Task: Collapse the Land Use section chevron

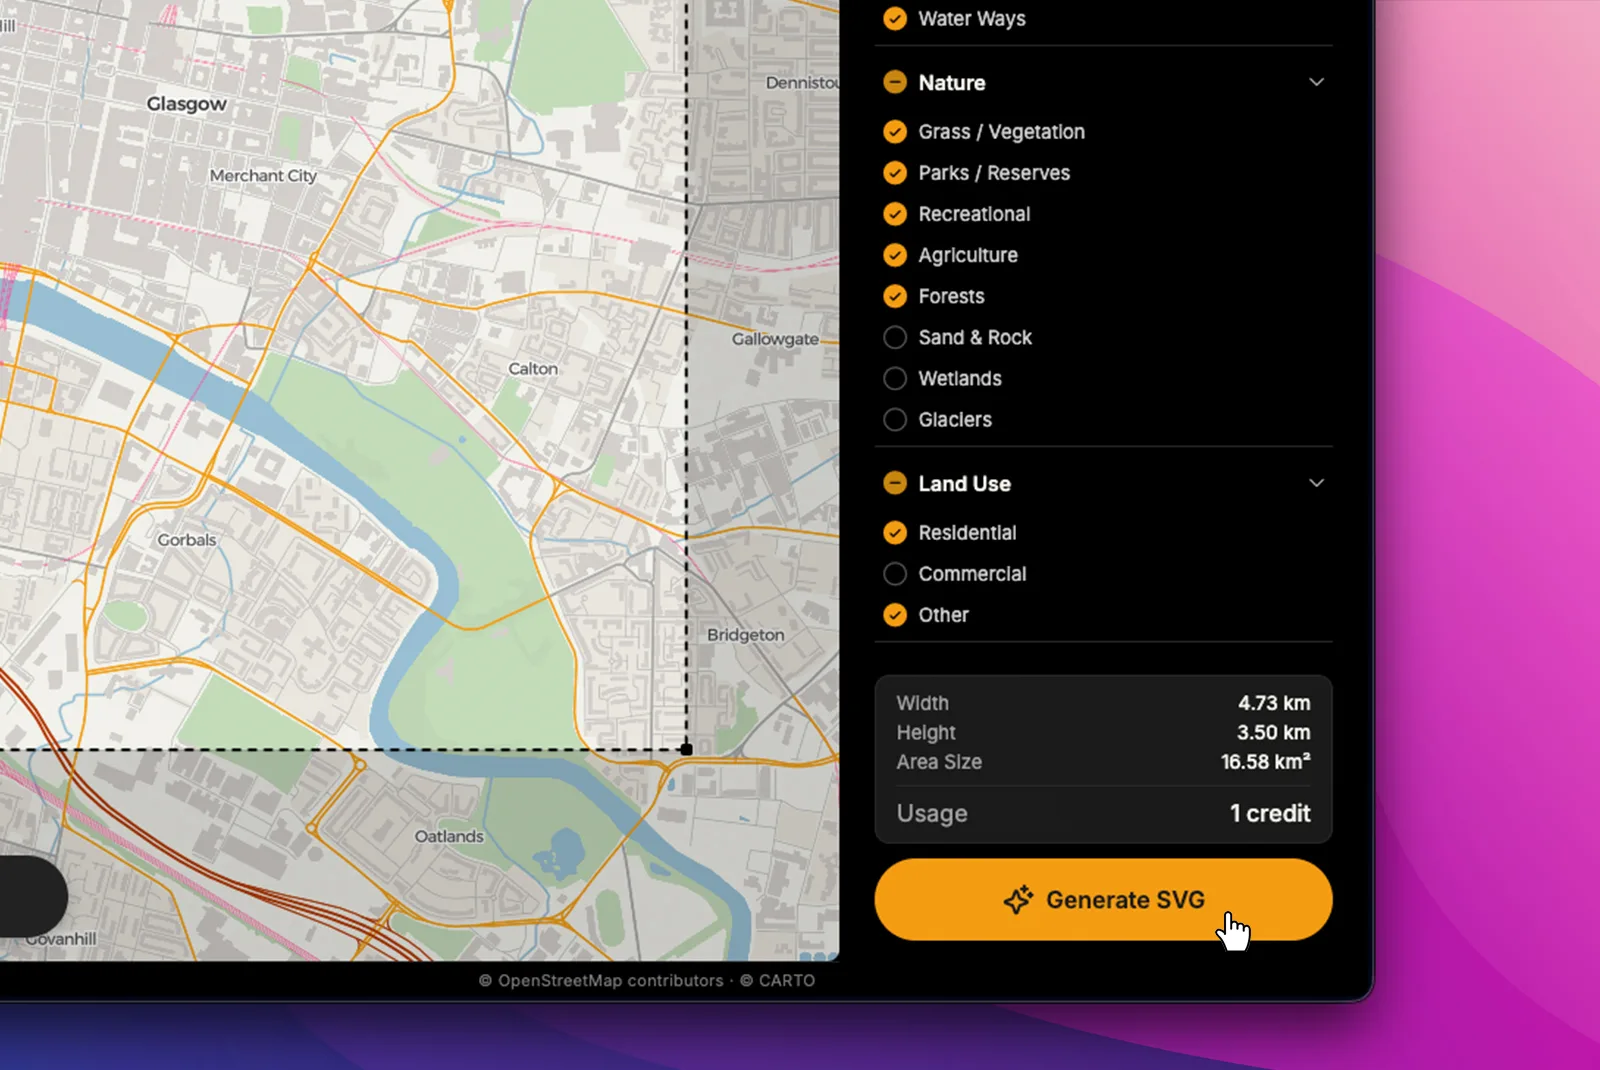Action: click(1316, 483)
